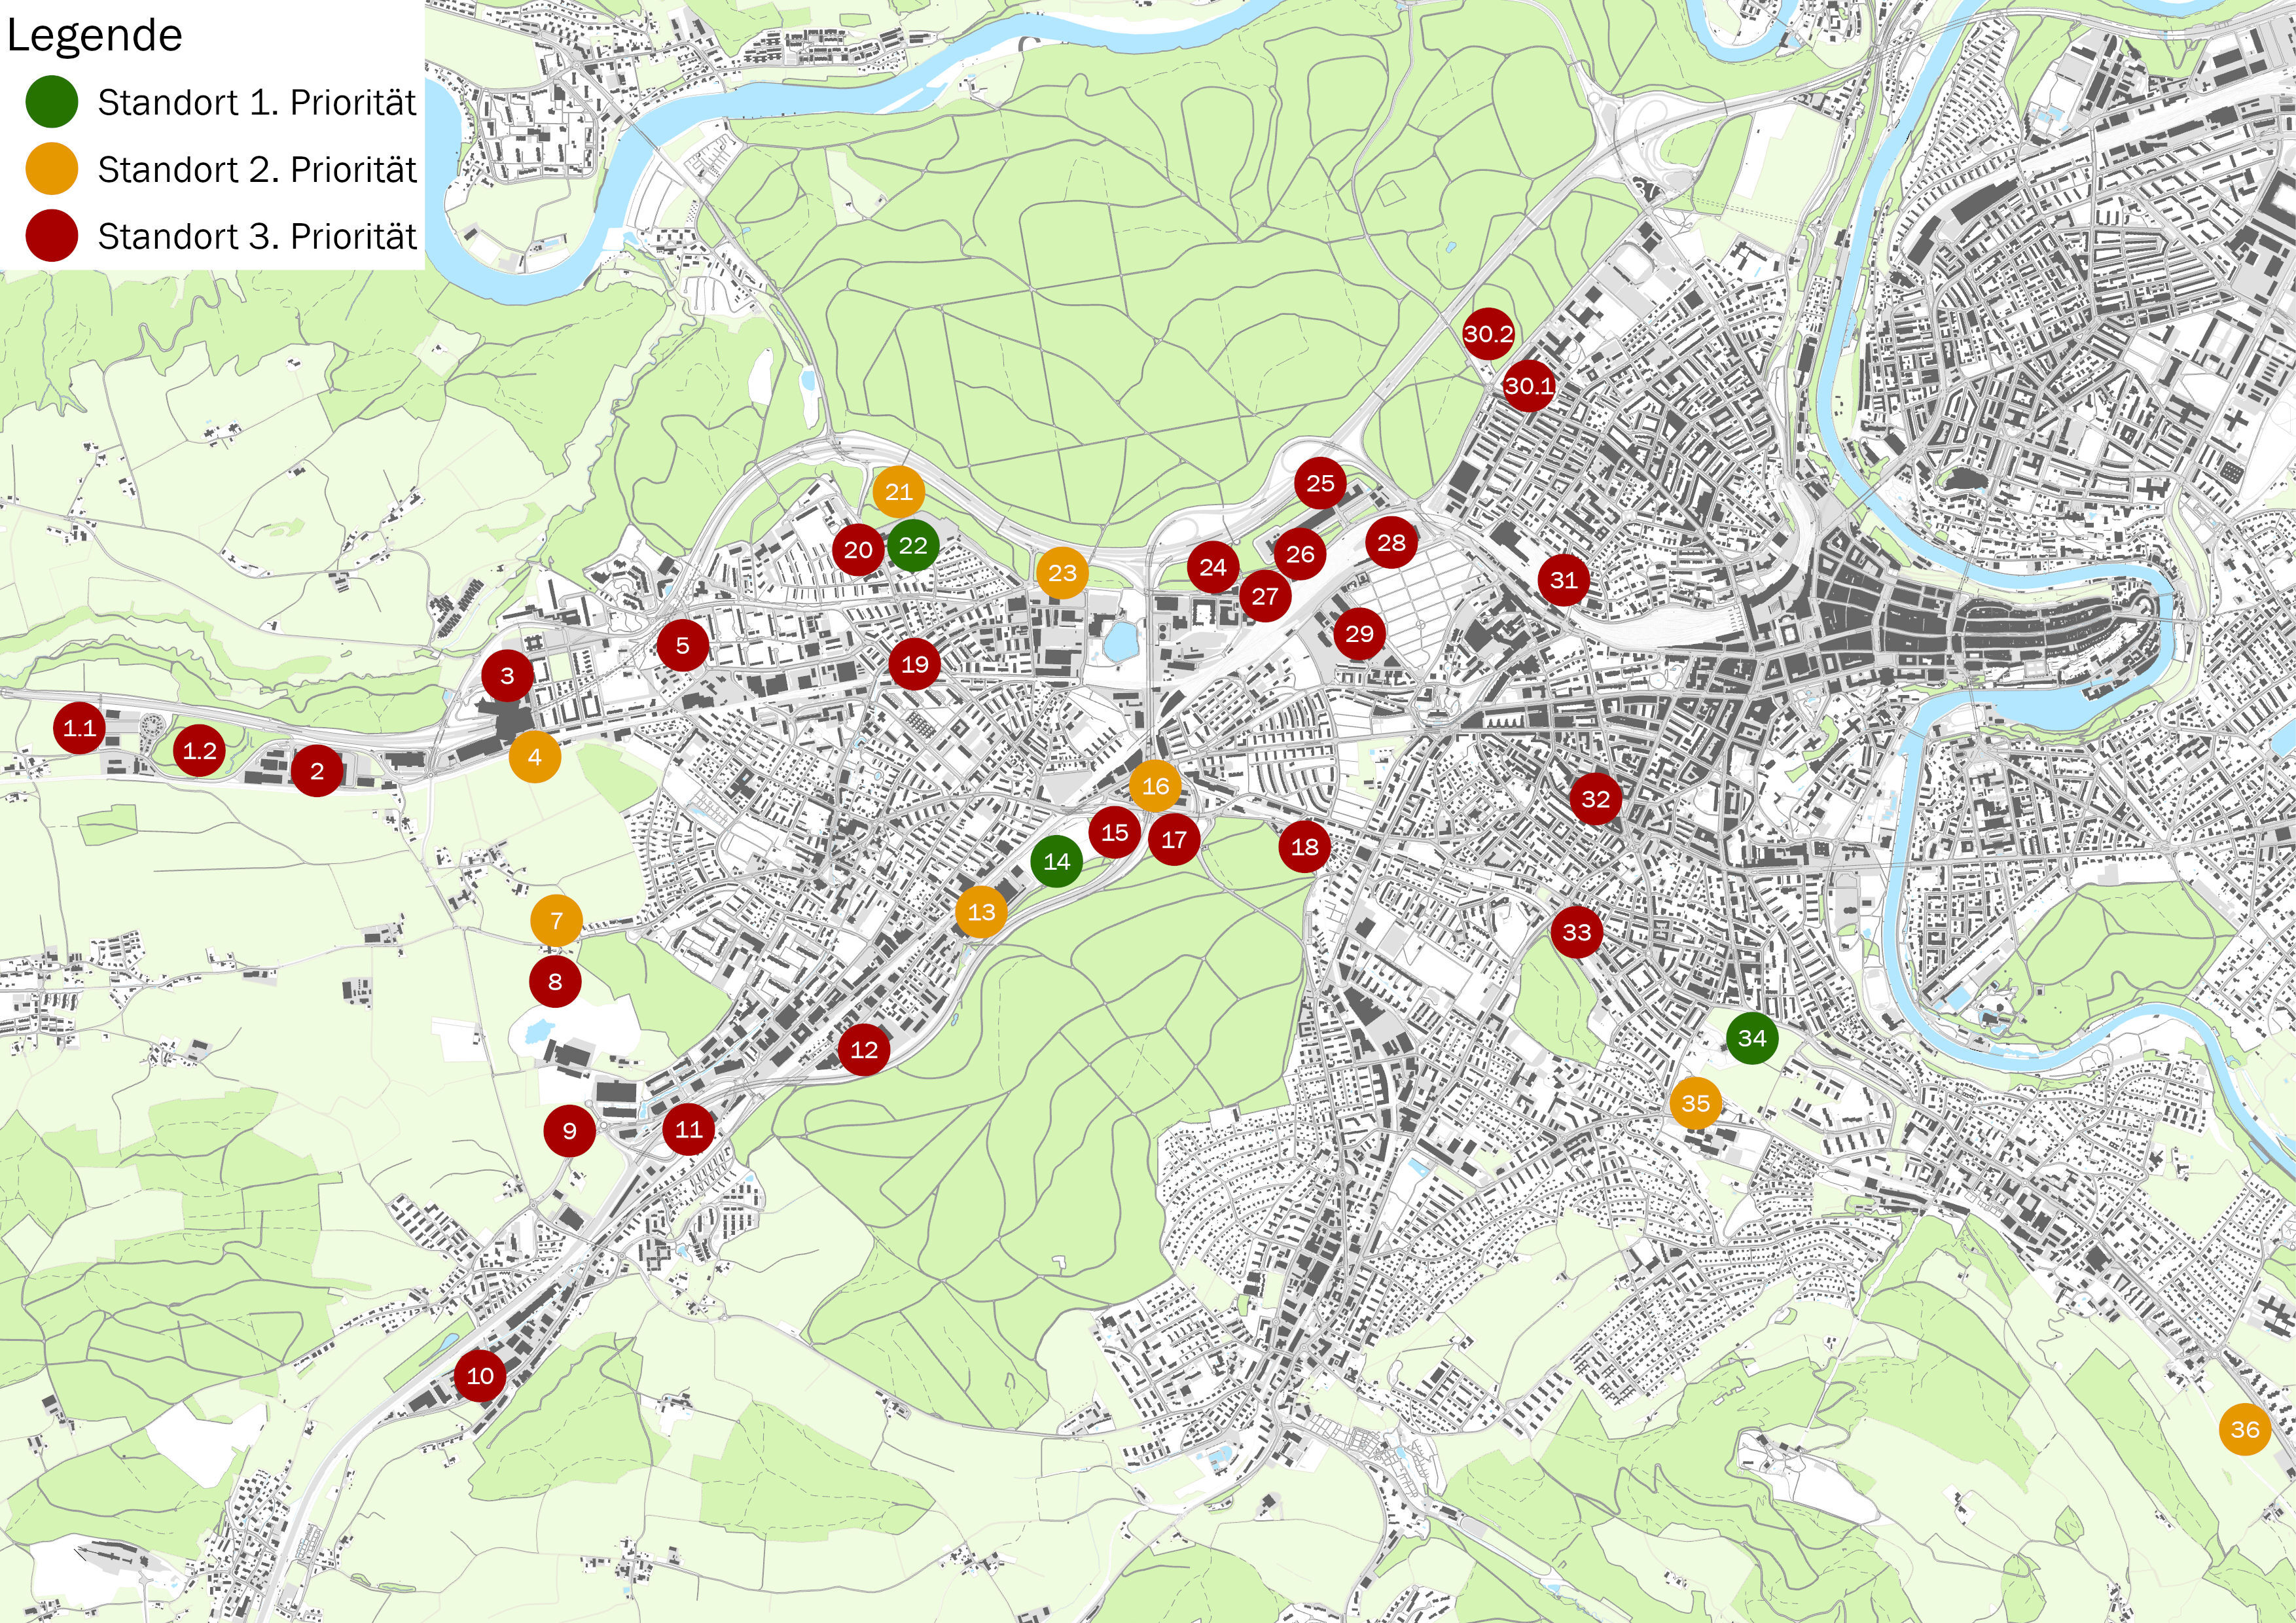Click the Standort 3. Priorität legend label
The width and height of the screenshot is (2296, 1623).
click(258, 237)
